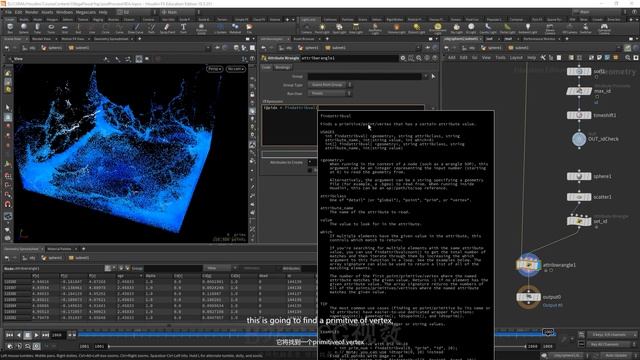This screenshot has width=640, height=360.
Task: Select the Font shelf tool
Action: pos(183,28)
